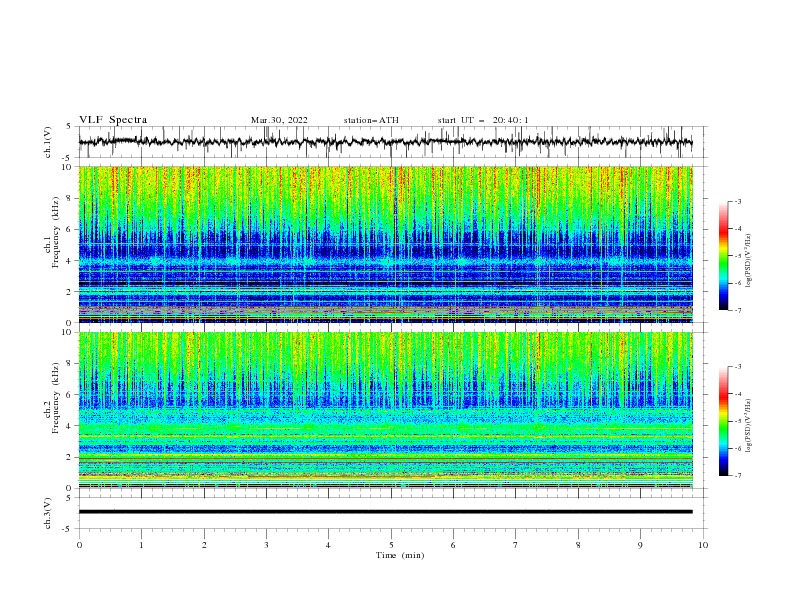The height and width of the screenshot is (612, 792).
Task: Click the 'start UT = 20:40:1' text
Action: [x=483, y=120]
